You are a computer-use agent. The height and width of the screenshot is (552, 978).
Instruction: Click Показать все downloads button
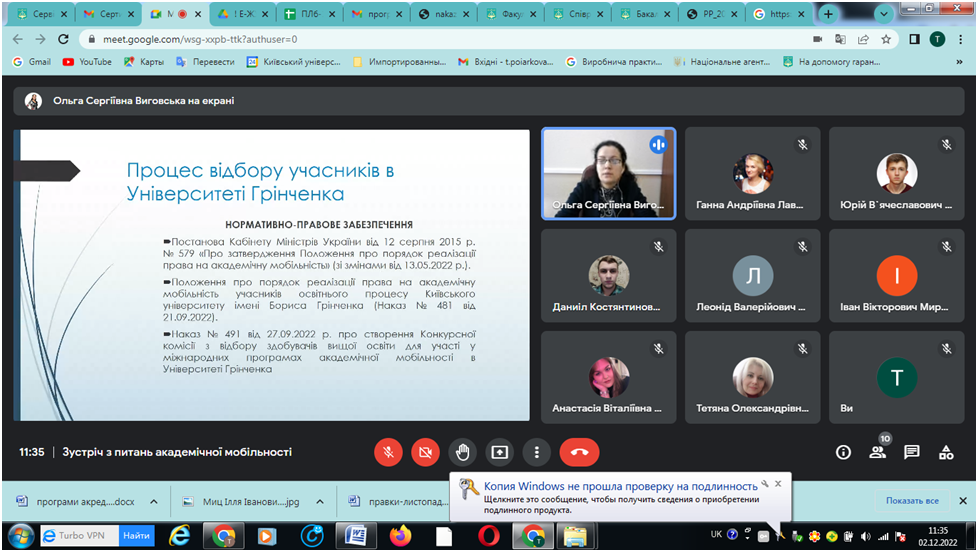tap(911, 501)
